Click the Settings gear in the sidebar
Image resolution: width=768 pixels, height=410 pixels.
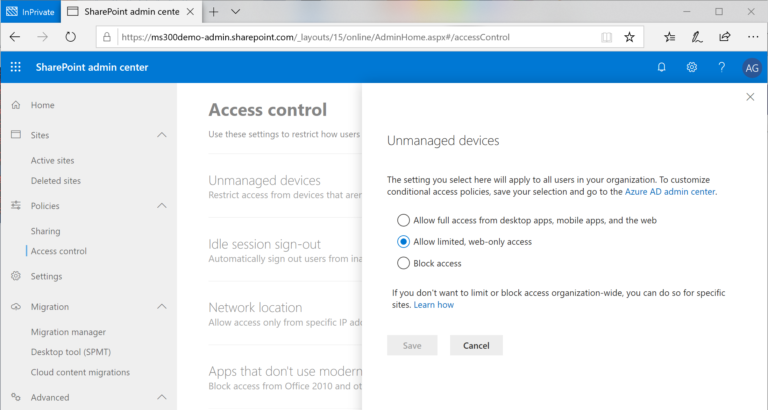[16, 276]
